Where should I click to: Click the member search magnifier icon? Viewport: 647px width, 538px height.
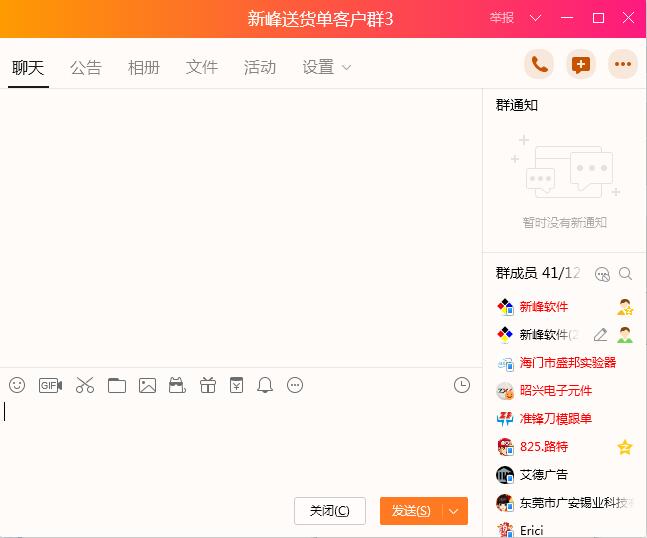[x=626, y=274]
